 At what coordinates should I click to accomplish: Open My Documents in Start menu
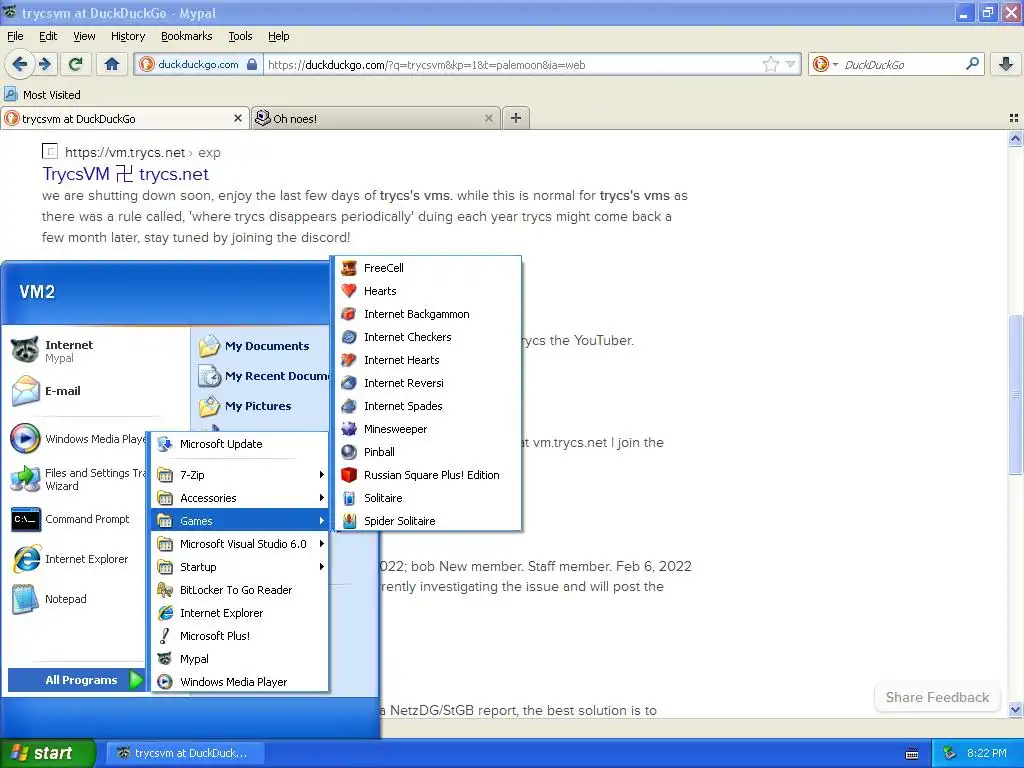point(264,346)
